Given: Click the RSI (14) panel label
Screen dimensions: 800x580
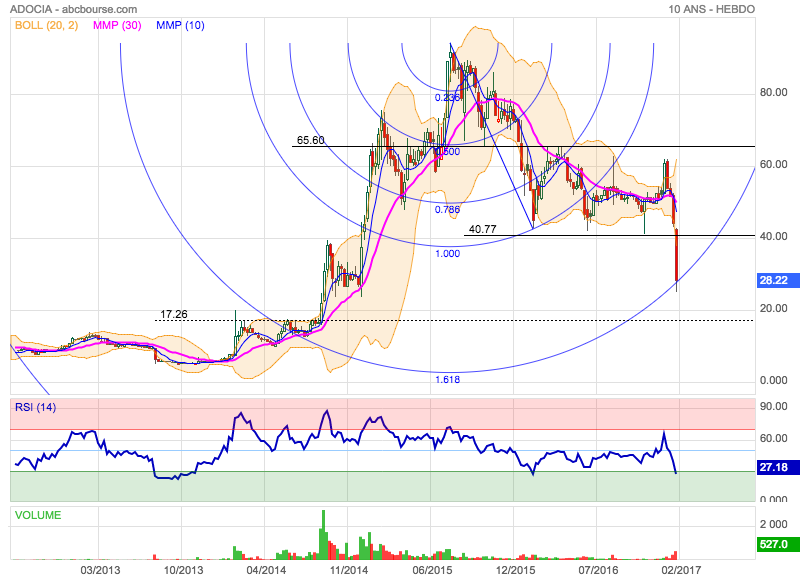Looking at the screenshot, I should 35,407.
